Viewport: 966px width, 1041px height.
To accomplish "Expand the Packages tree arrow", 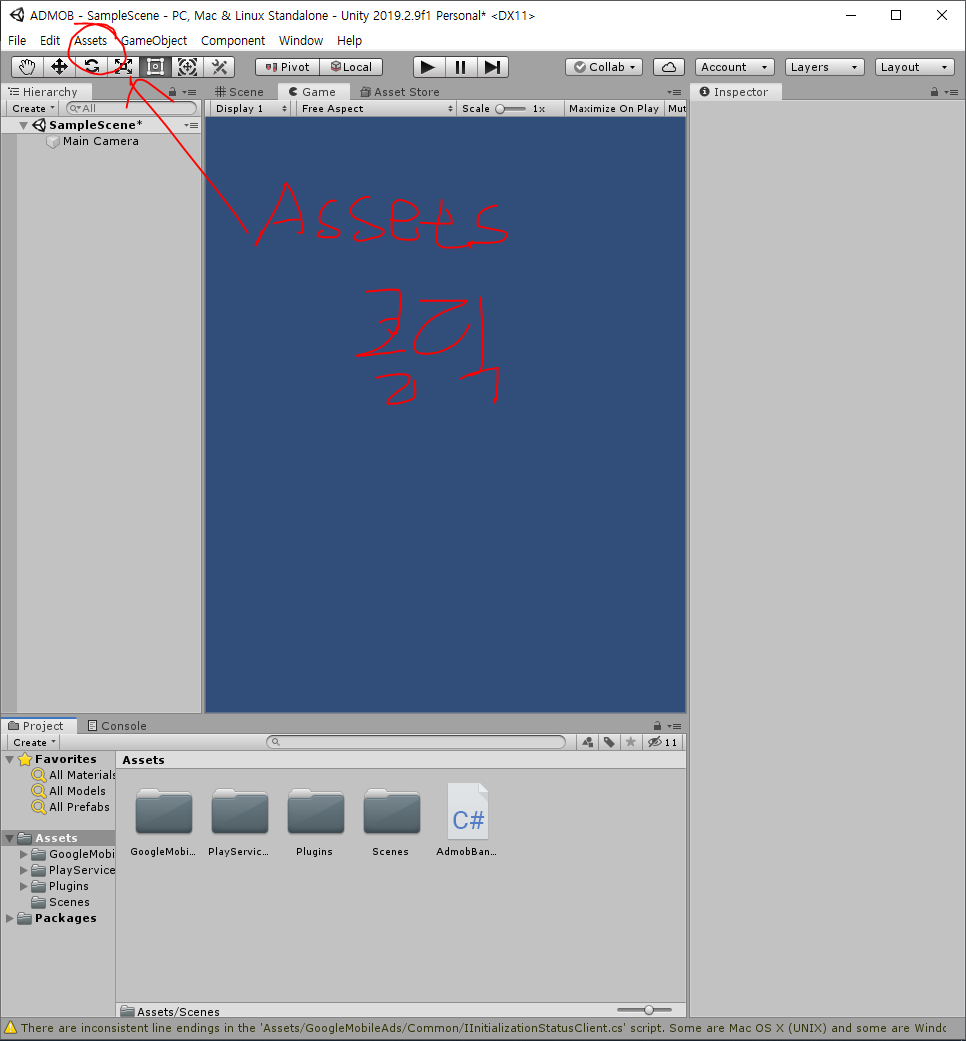I will [x=10, y=918].
